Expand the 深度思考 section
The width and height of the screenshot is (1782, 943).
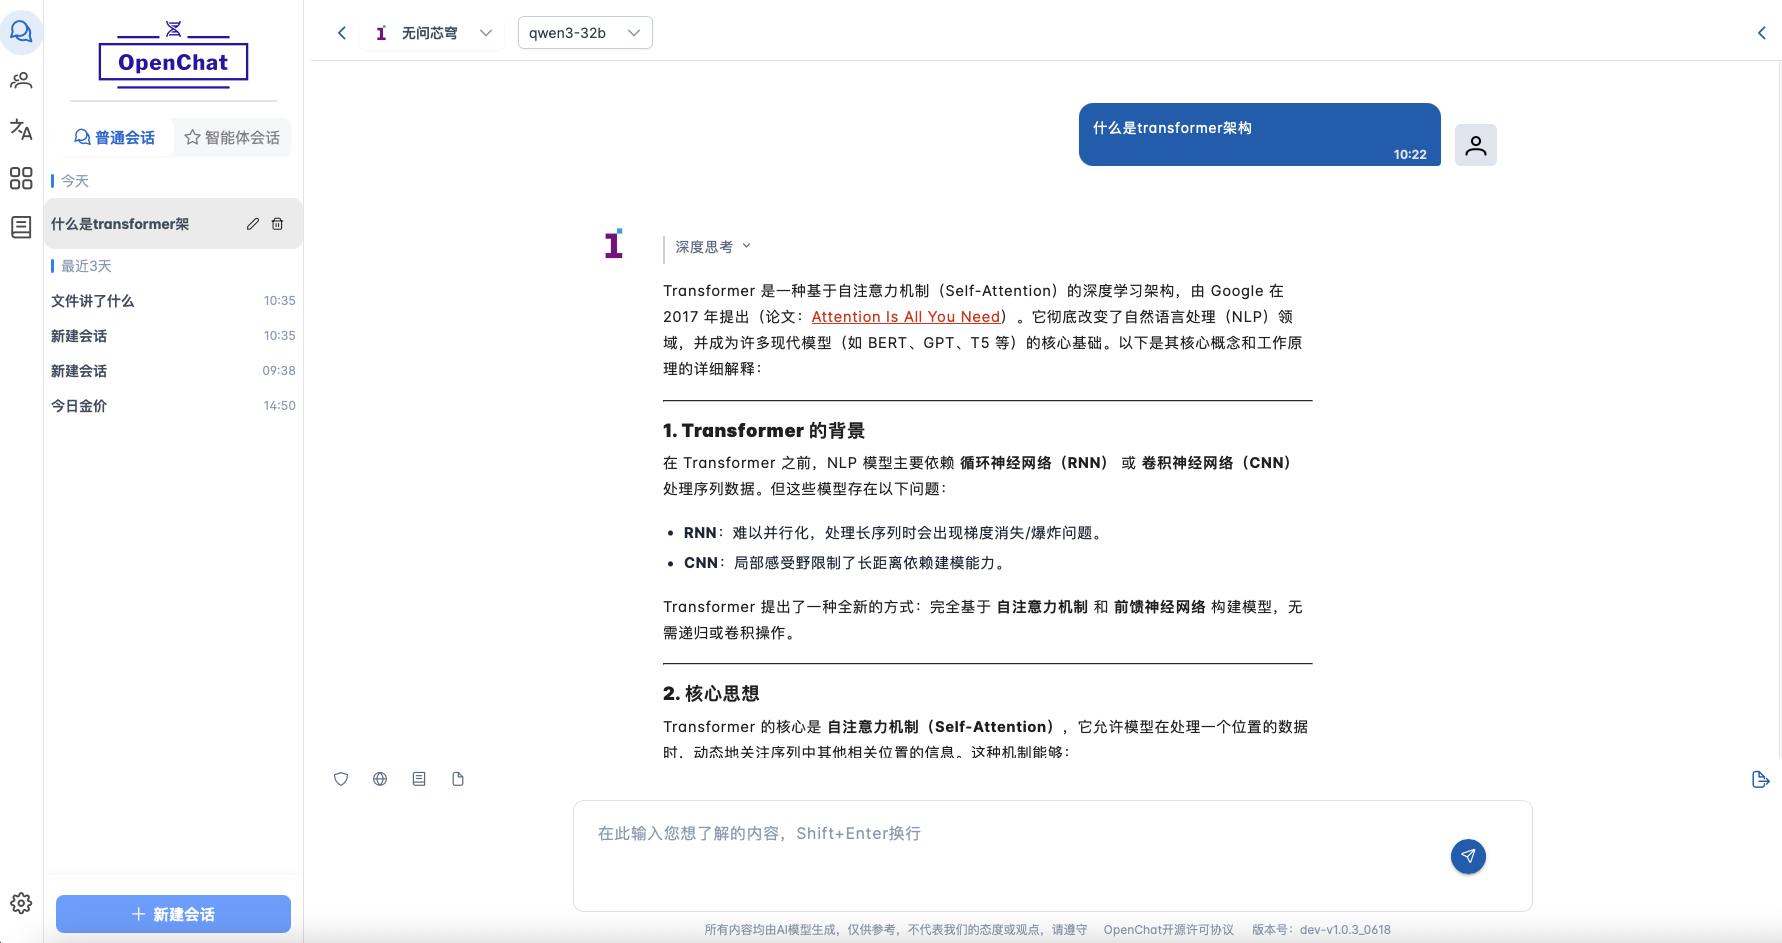point(712,247)
